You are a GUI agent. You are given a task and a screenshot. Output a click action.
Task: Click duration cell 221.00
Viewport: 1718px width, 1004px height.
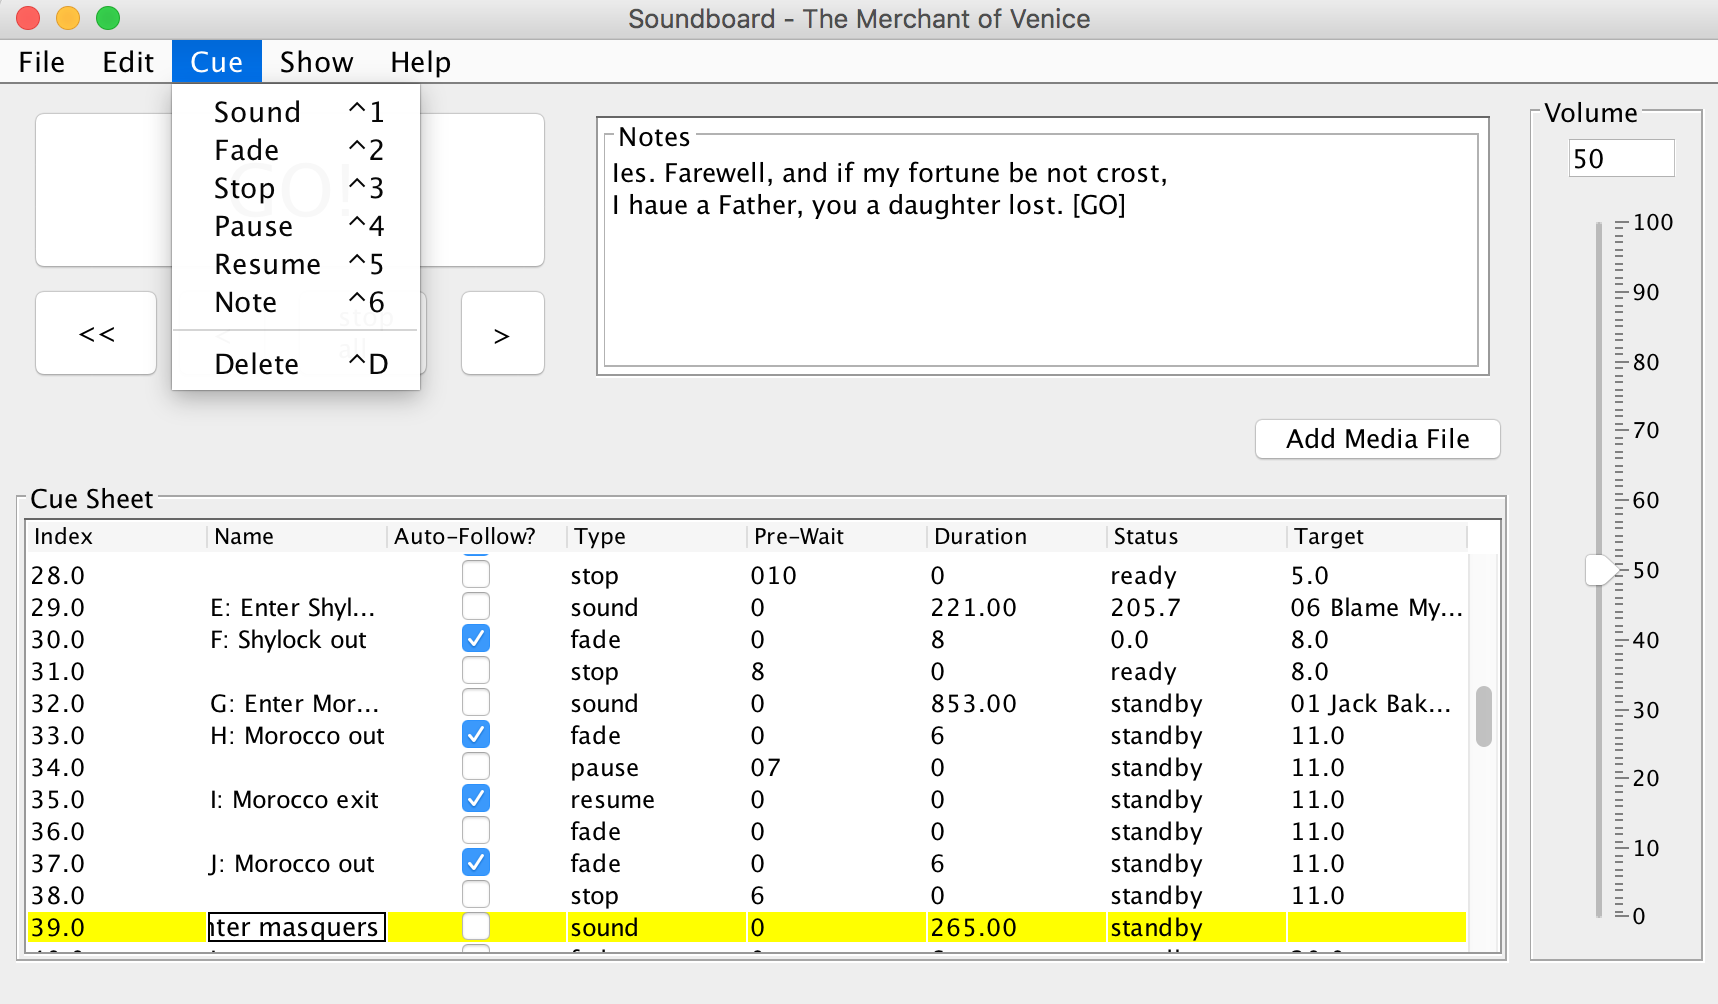pos(1017,607)
